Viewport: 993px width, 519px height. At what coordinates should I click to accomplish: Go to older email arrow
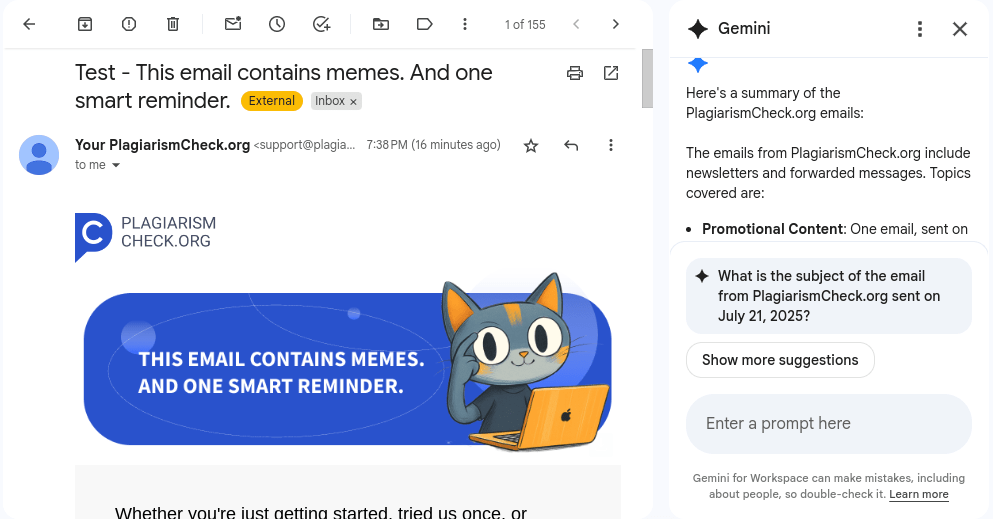(616, 24)
